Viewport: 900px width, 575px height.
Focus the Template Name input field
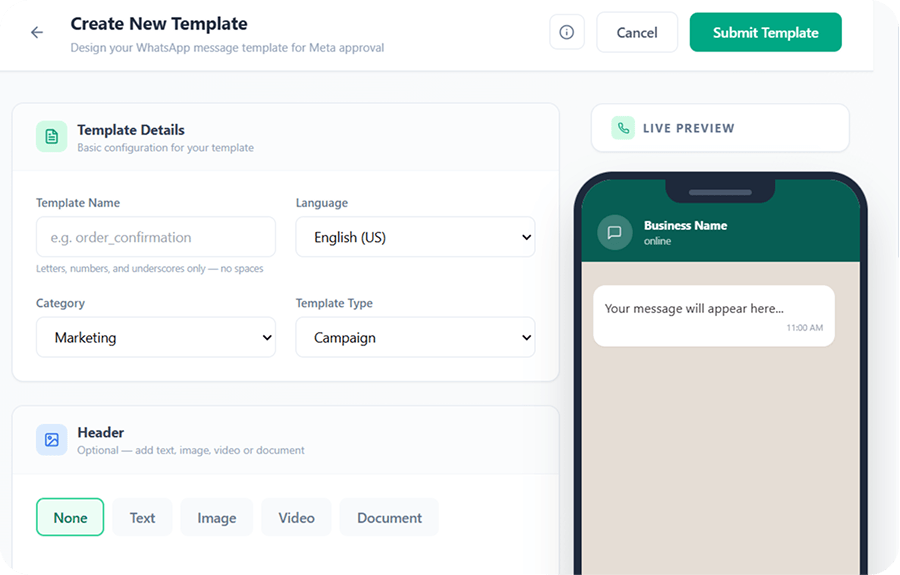pyautogui.click(x=156, y=237)
